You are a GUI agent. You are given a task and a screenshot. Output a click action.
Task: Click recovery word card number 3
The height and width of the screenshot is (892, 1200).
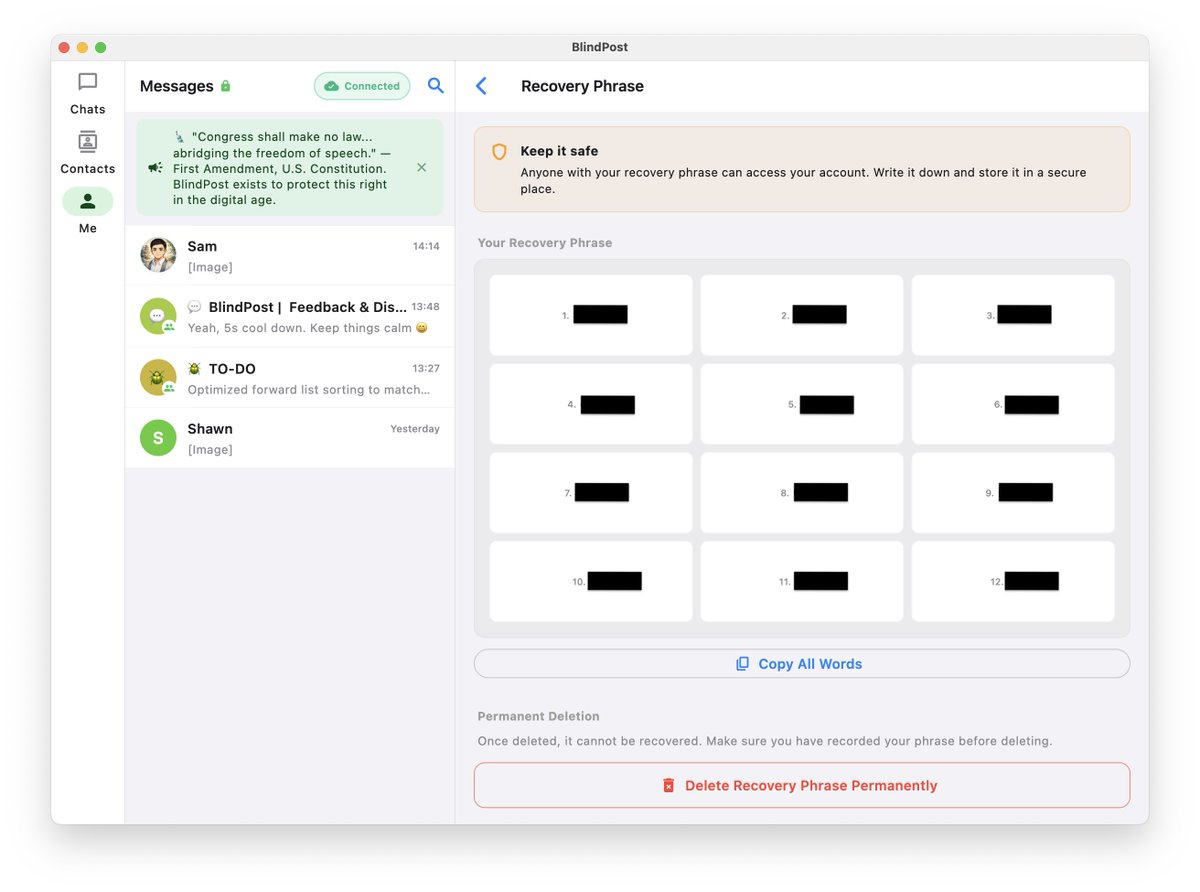click(x=1013, y=315)
